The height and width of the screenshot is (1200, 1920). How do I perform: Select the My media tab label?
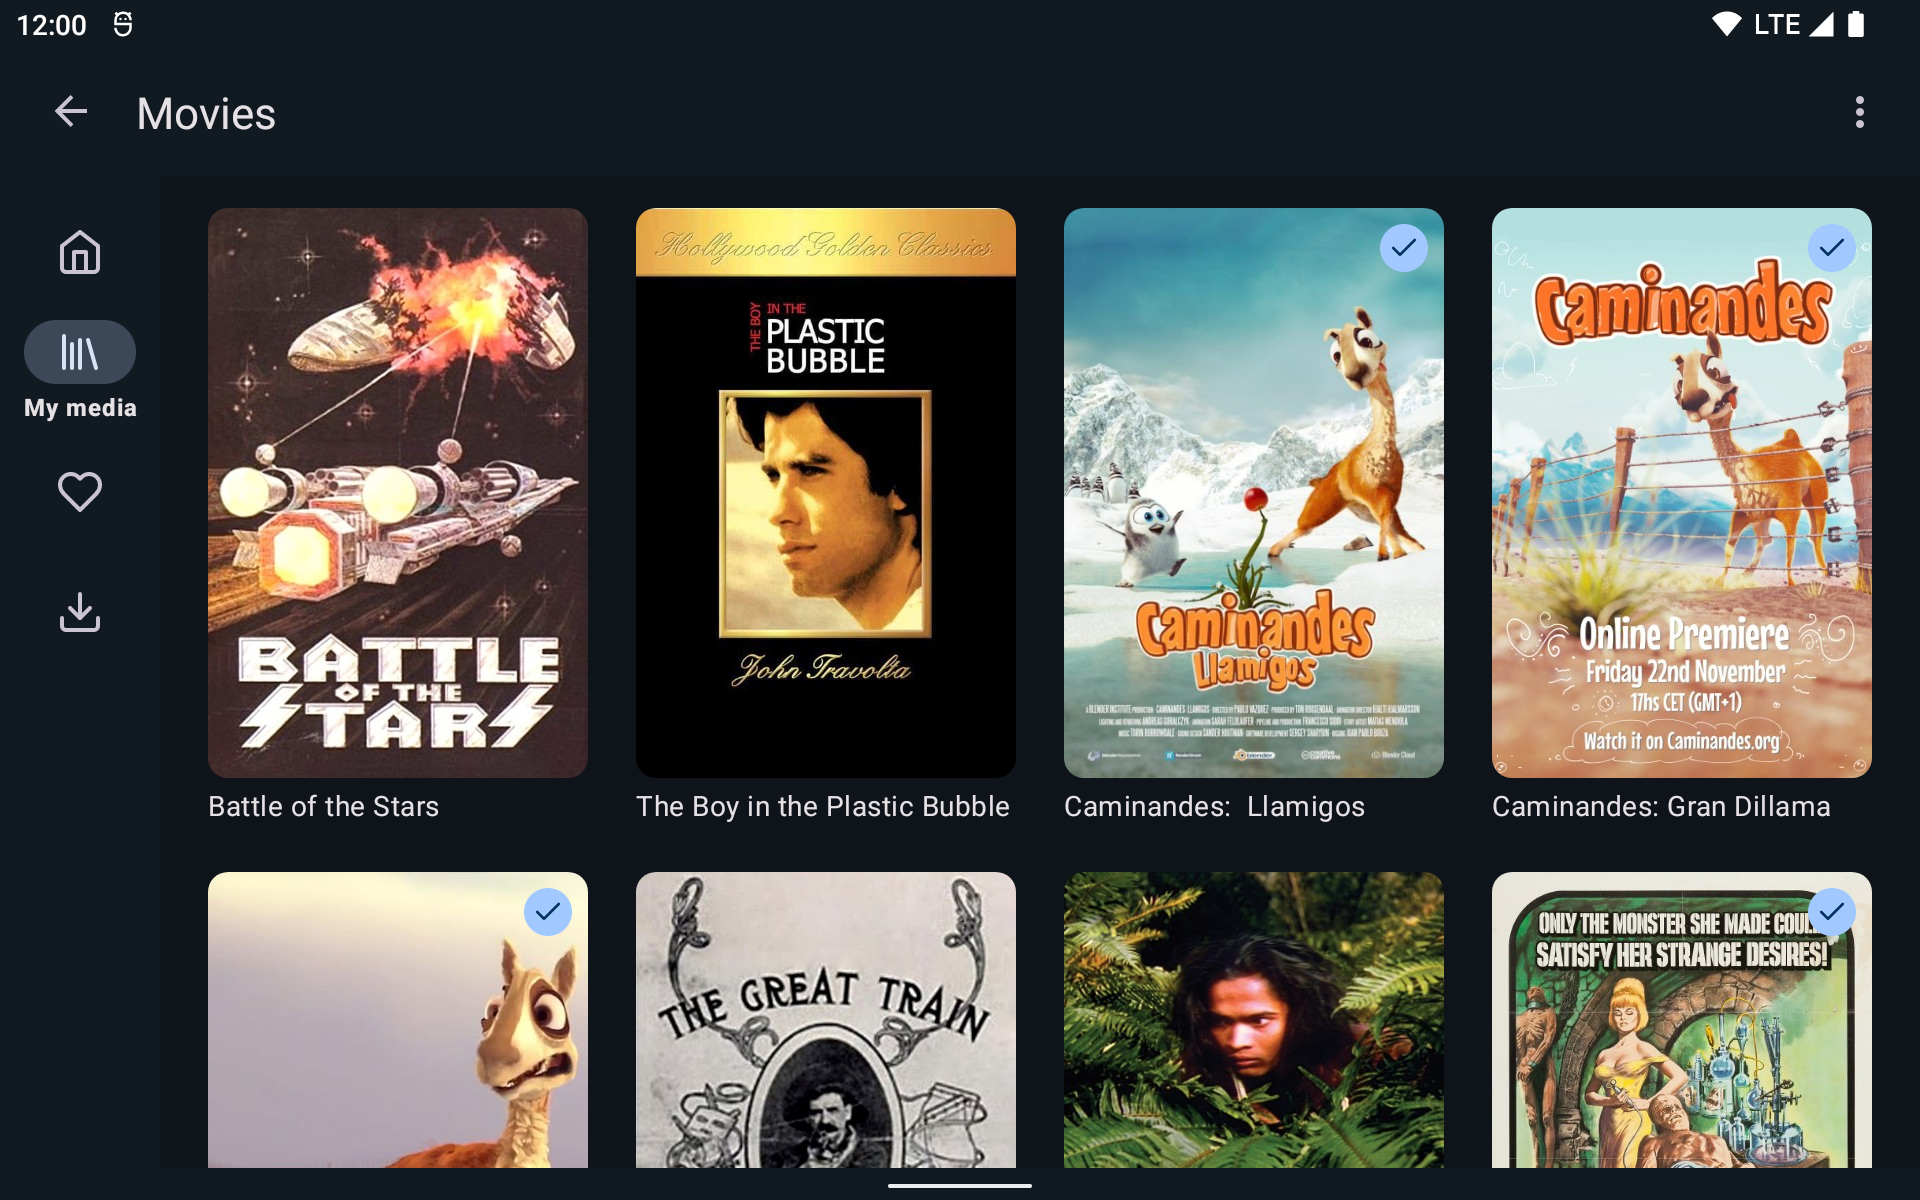coord(80,408)
